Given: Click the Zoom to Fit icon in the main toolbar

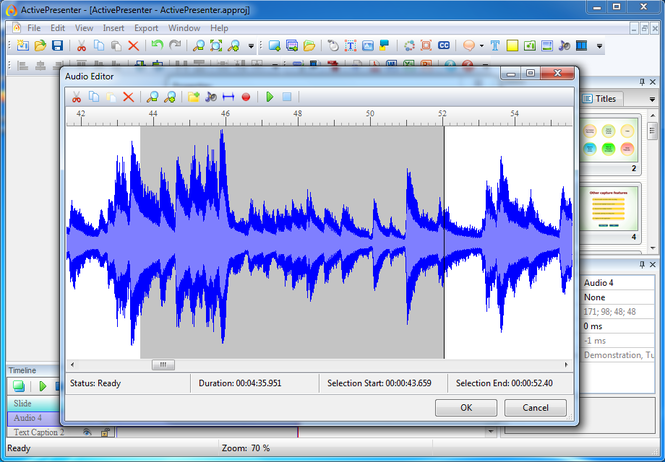Looking at the screenshot, I should (216, 45).
